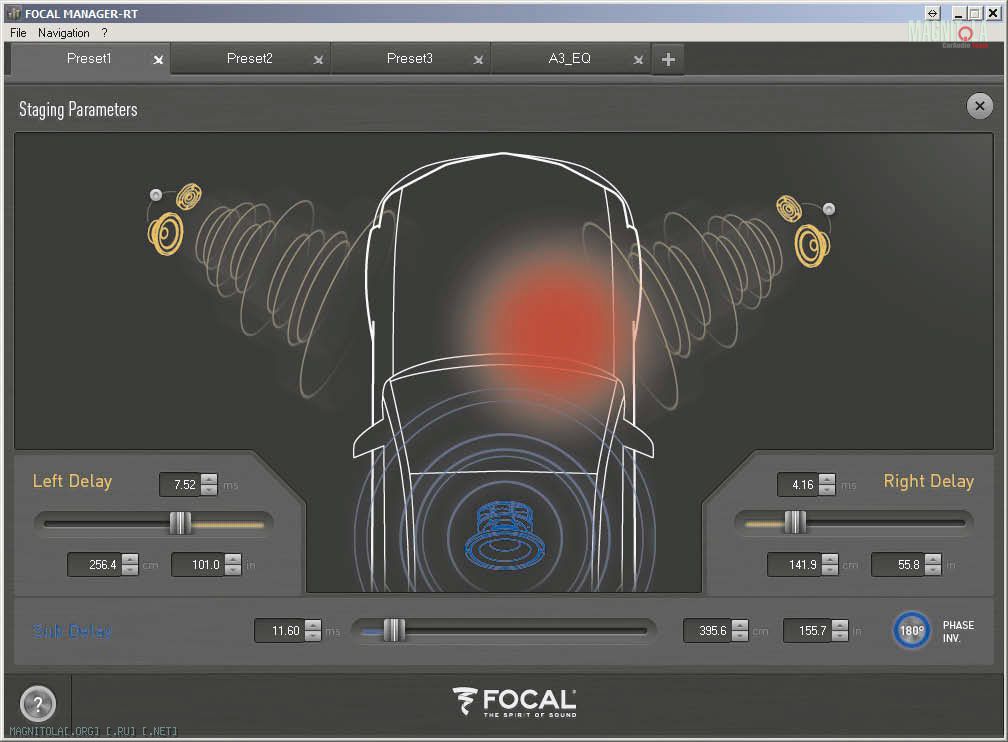Click the Sub Delay ms field showing 11.60
The width and height of the screenshot is (1008, 742).
coord(280,631)
